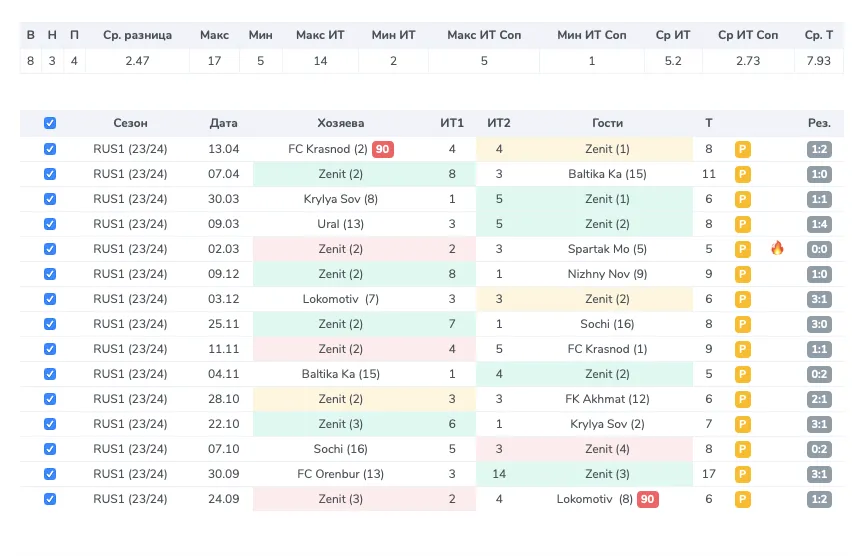
Task: Uncheck the 30.09 FC Orenbur match checkbox
Action: tap(50, 474)
